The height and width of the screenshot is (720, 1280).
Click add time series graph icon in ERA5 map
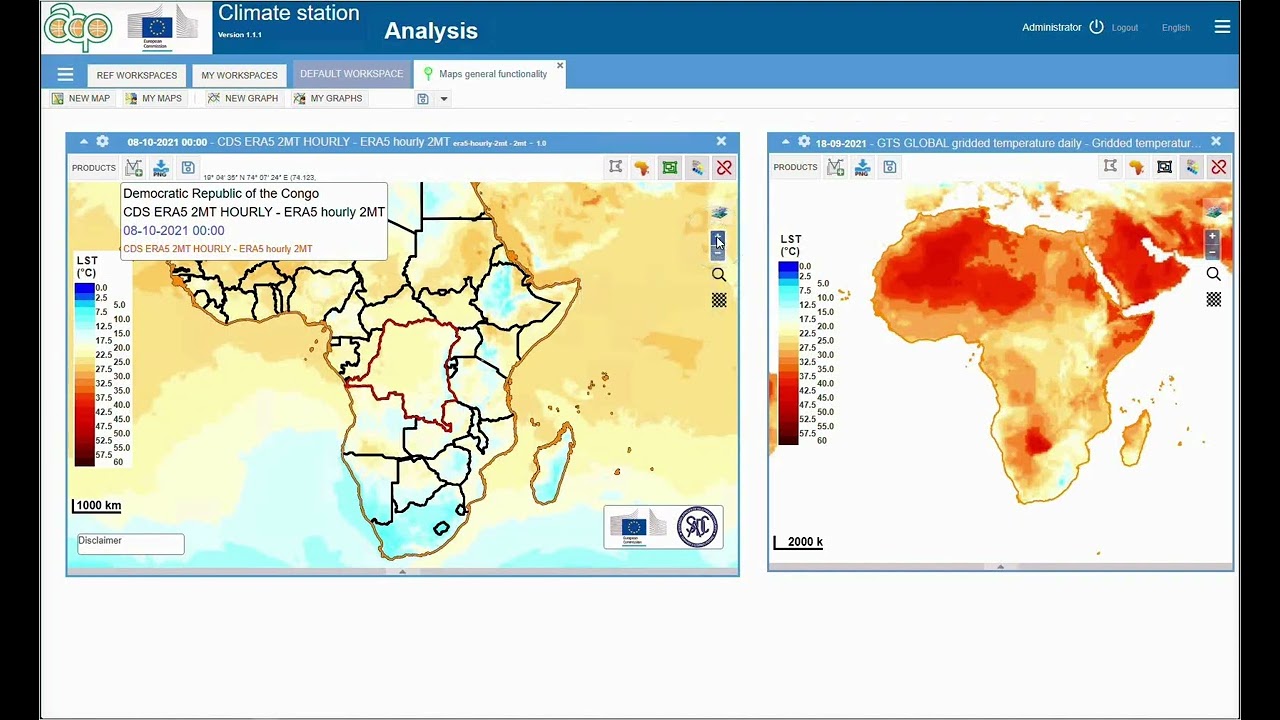click(134, 168)
